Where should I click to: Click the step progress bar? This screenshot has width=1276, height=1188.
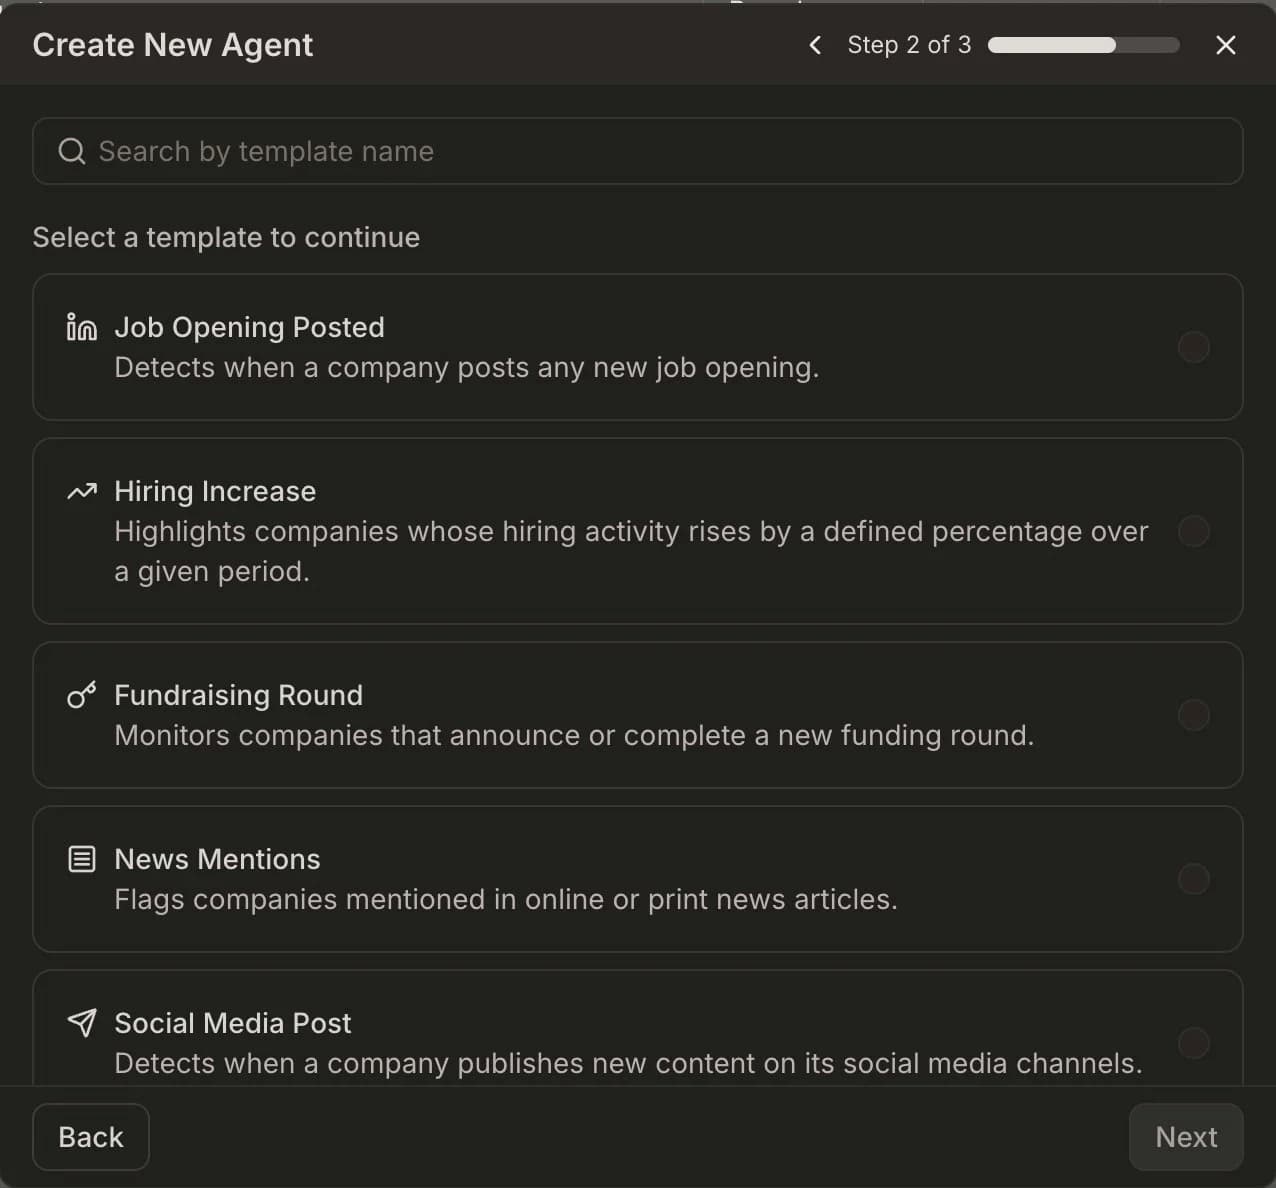[x=1082, y=45]
